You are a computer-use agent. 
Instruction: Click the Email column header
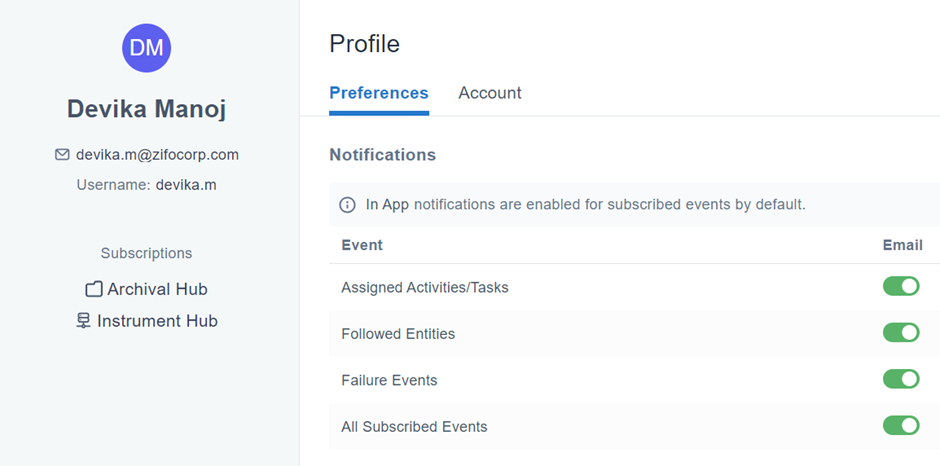tap(902, 245)
